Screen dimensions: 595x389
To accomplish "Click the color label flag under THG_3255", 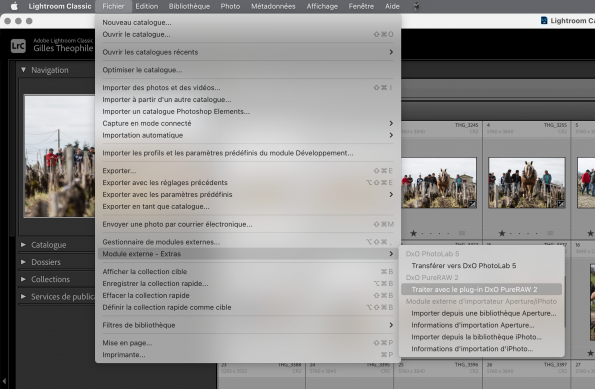I will tap(550, 233).
